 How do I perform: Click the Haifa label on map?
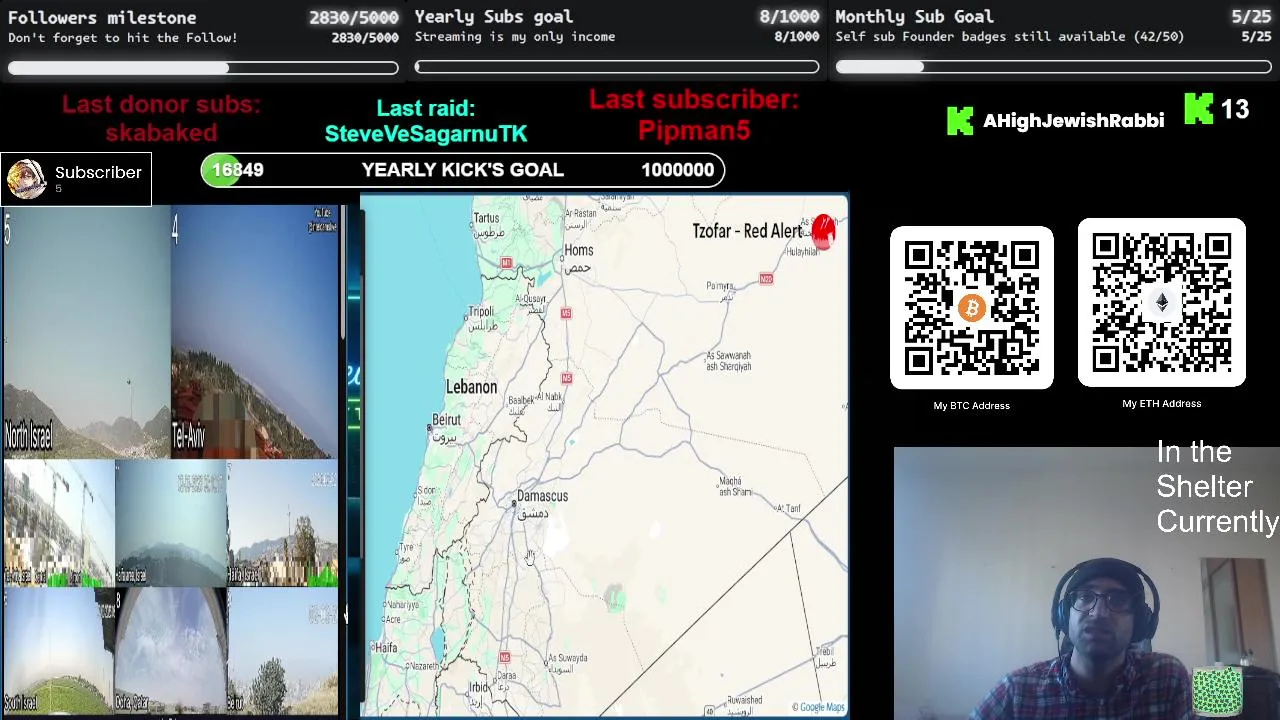tap(384, 648)
